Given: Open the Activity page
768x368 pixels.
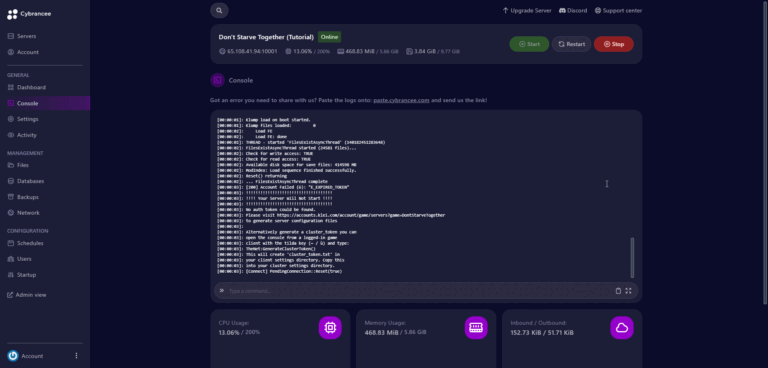Looking at the screenshot, I should [27, 135].
